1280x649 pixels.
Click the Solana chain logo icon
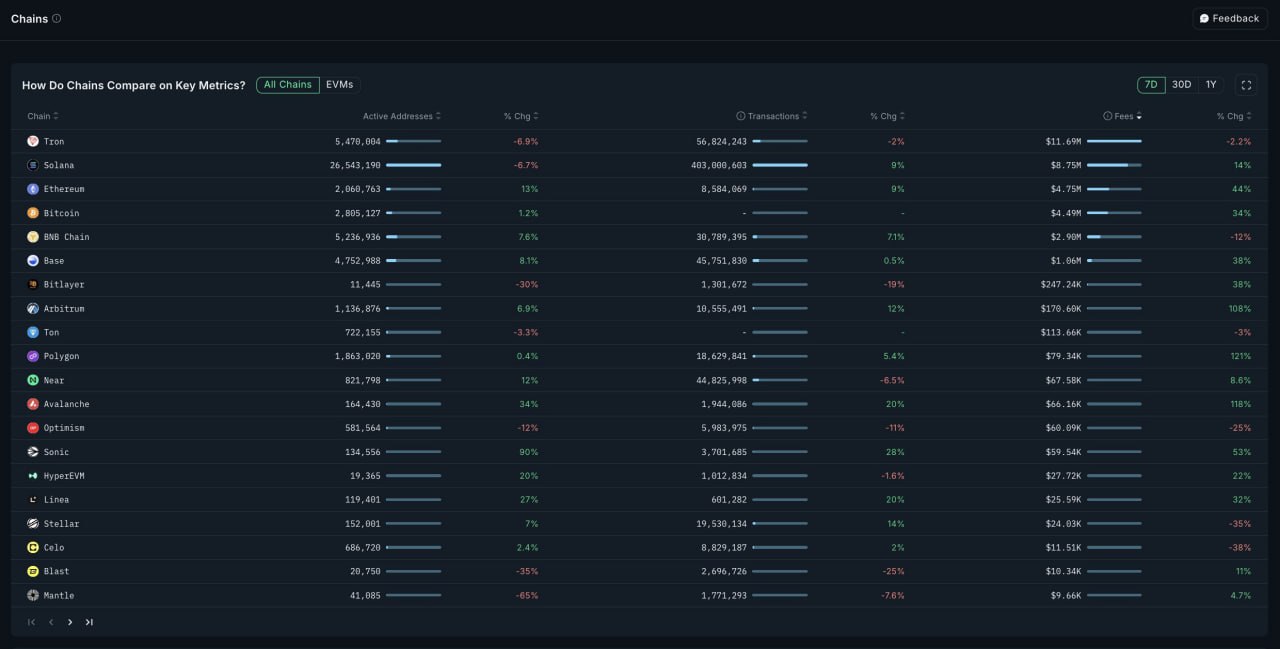(x=33, y=165)
